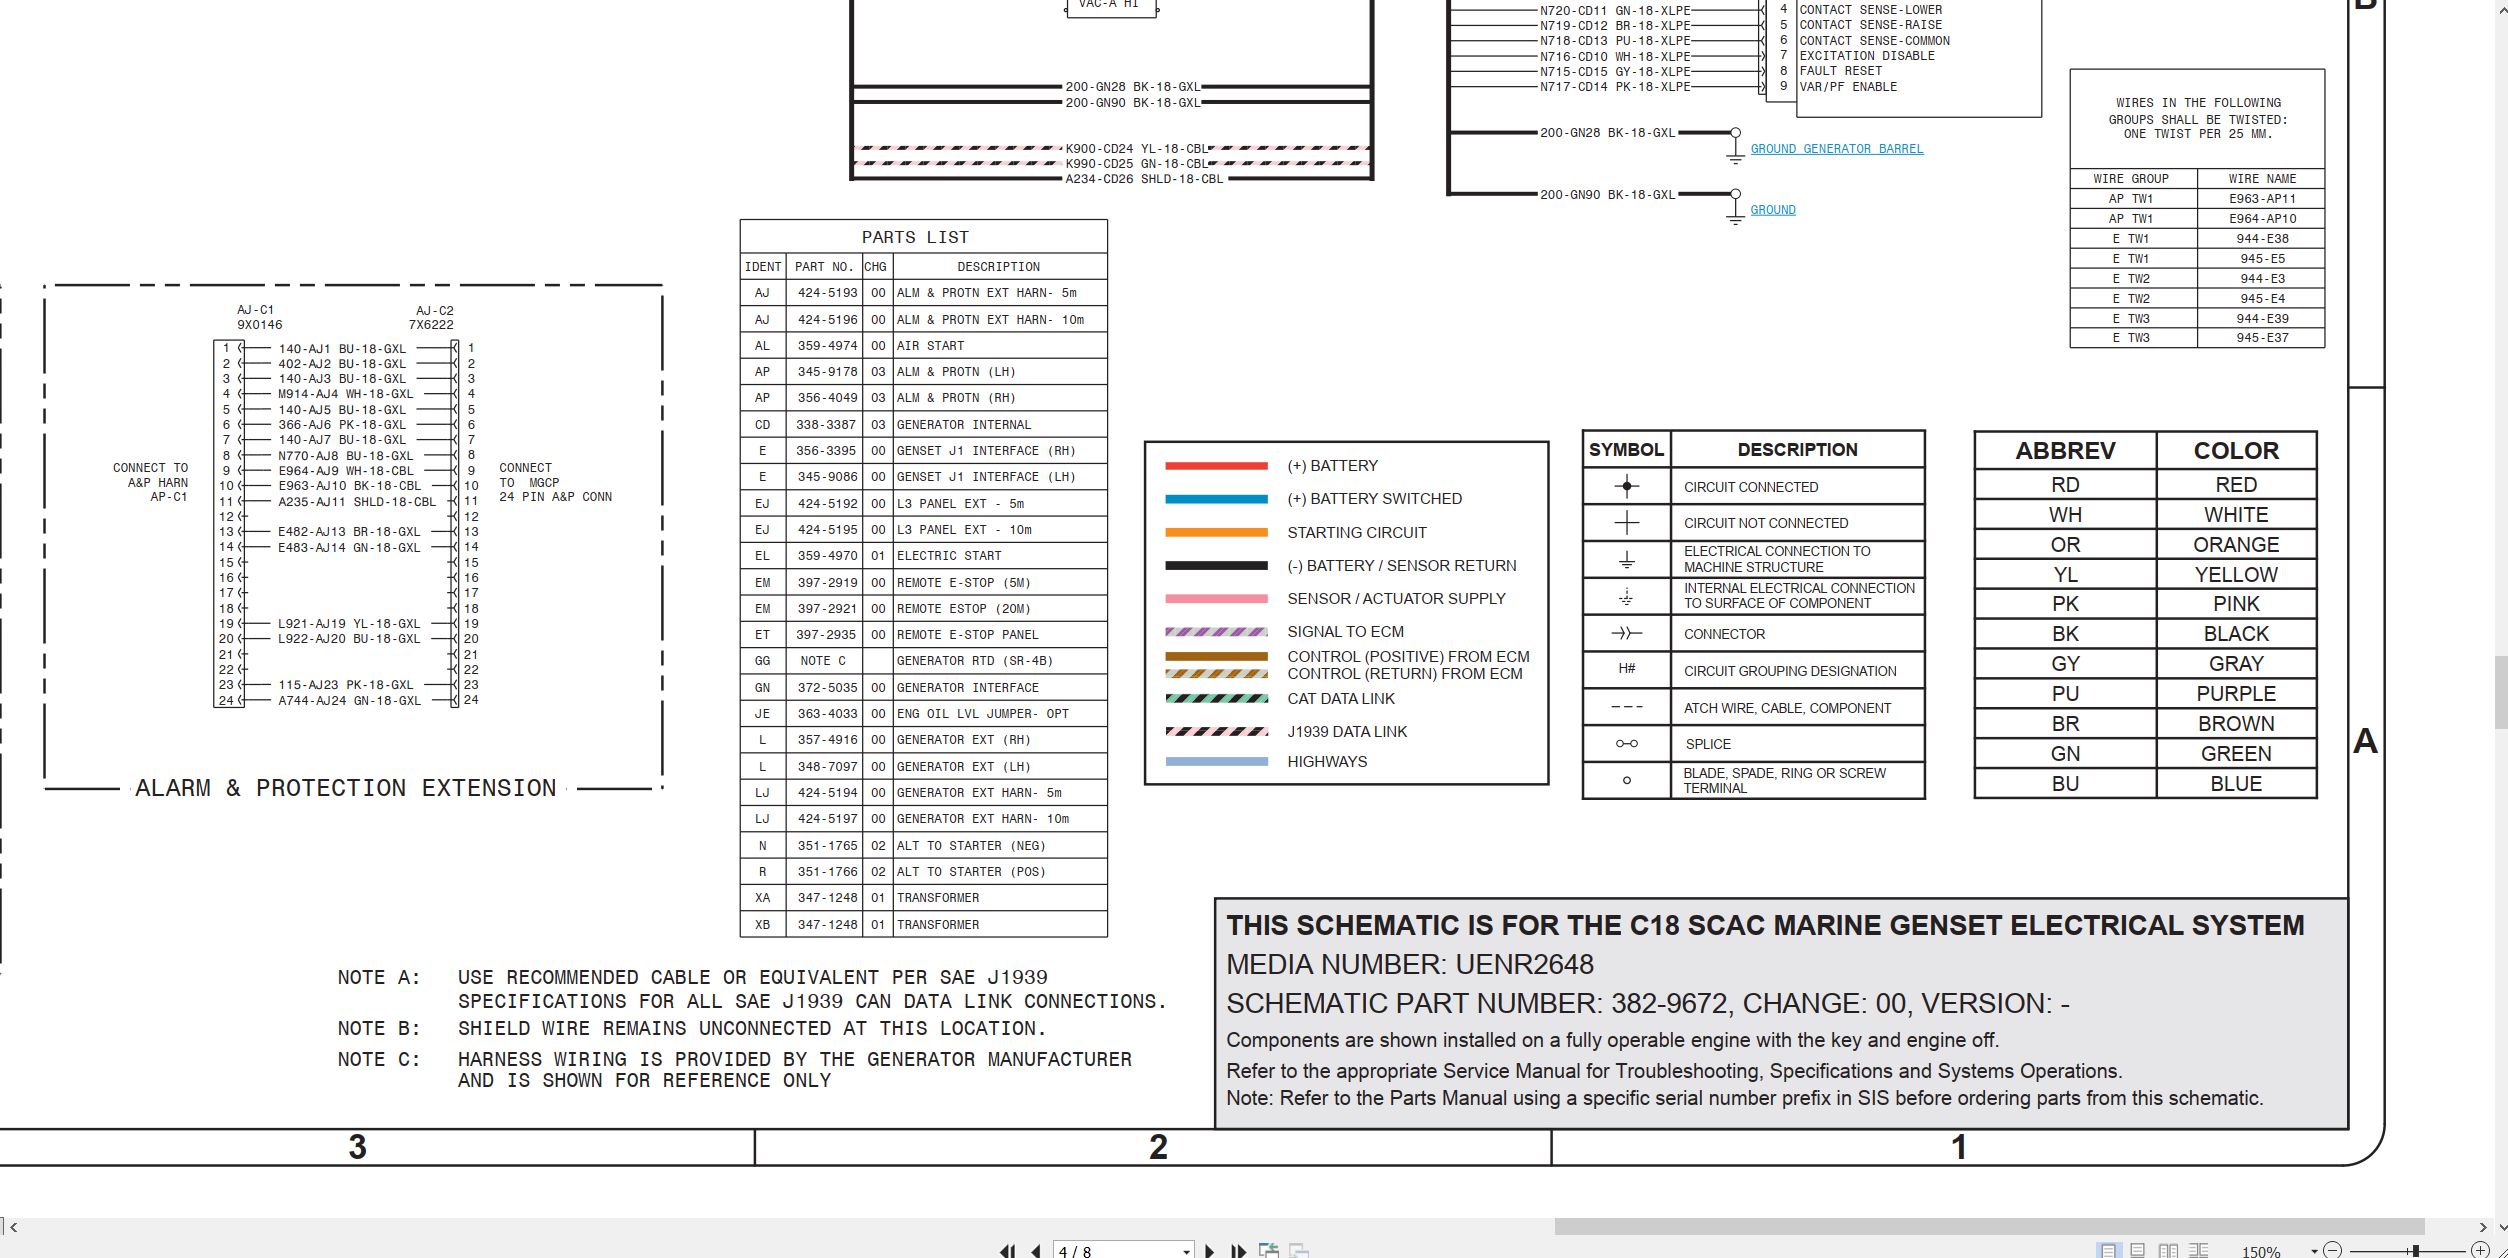Click the ELECTRIC START description
Image resolution: width=2508 pixels, height=1258 pixels.
pos(949,556)
